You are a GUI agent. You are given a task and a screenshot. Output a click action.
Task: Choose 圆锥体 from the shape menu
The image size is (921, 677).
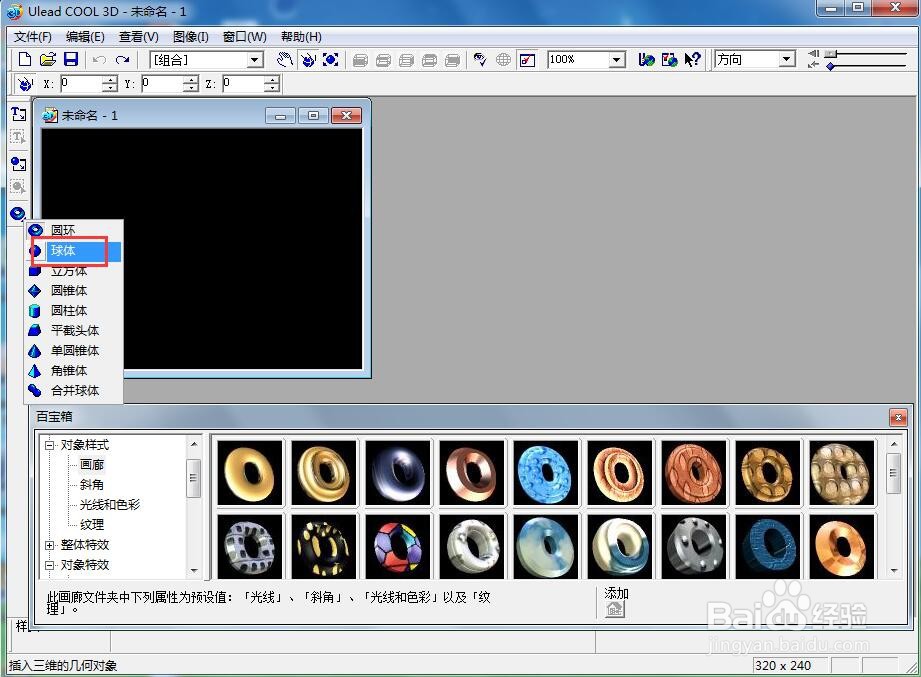point(73,291)
